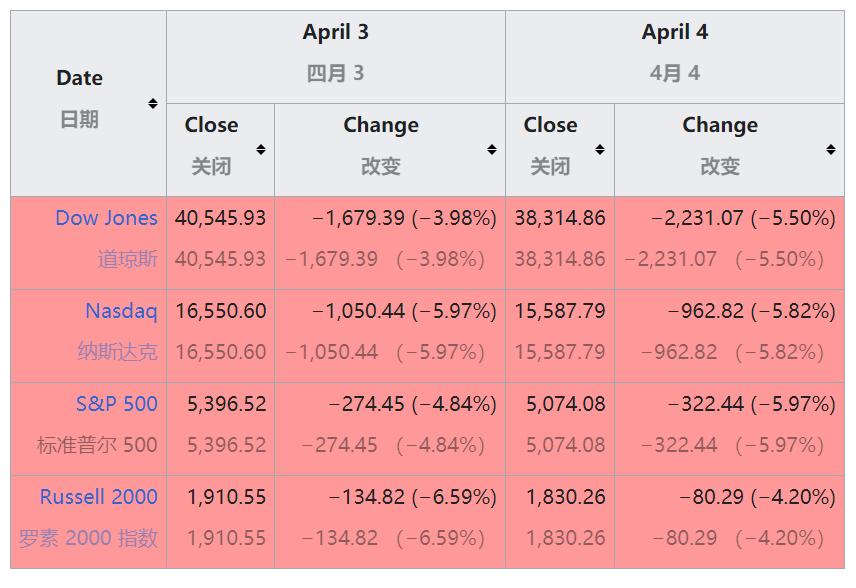Select the Date header cell
The image size is (856, 588).
coord(88,103)
